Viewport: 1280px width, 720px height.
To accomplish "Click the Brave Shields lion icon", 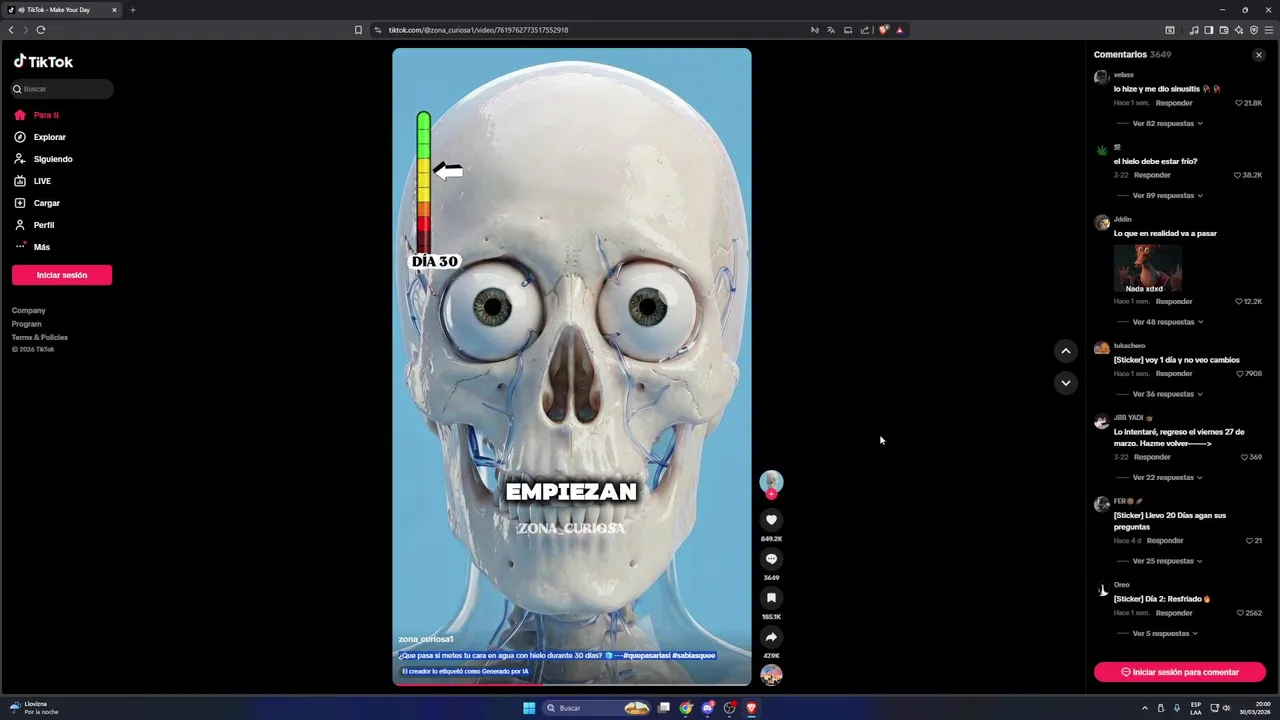I will (x=883, y=30).
